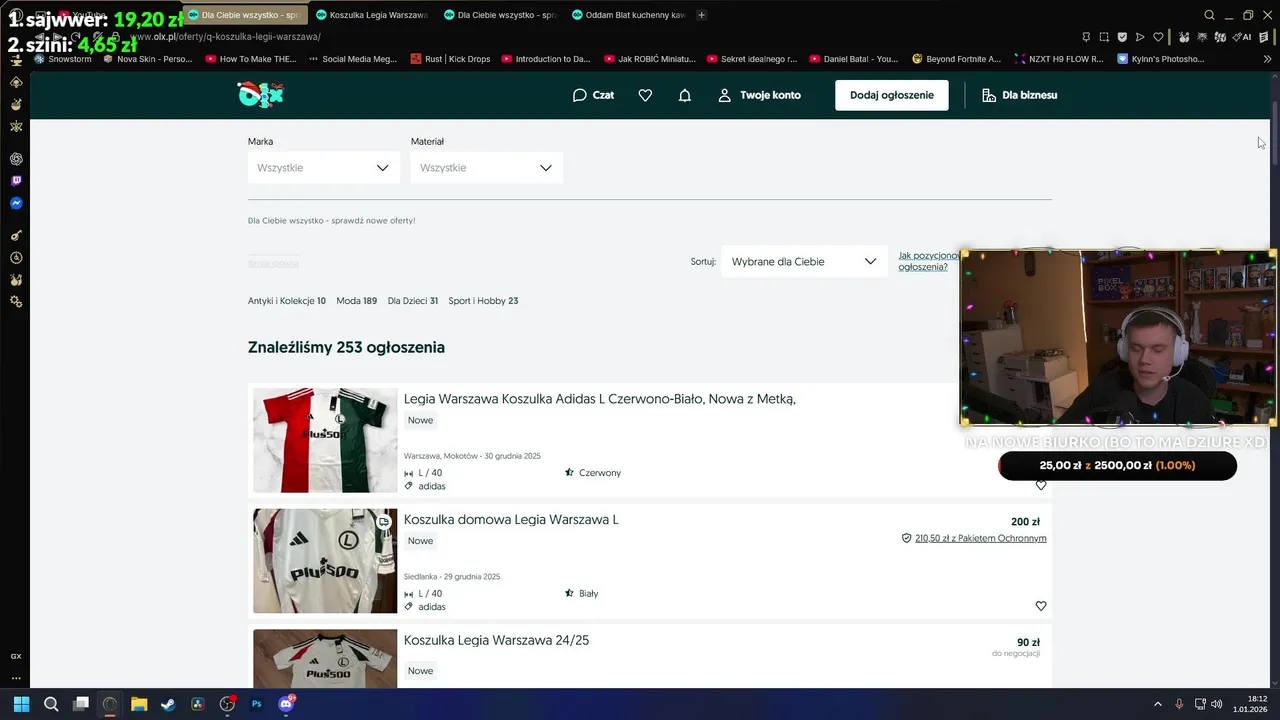The width and height of the screenshot is (1280, 720).
Task: Open Windows Start menu
Action: 21,704
